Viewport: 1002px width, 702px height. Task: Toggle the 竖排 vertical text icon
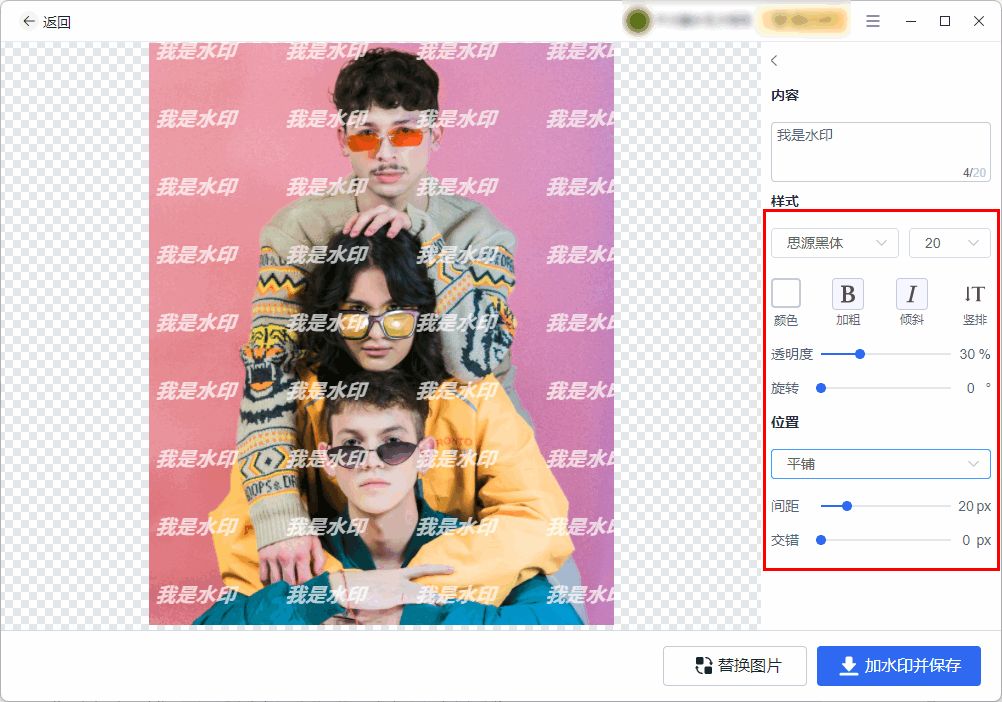point(975,294)
